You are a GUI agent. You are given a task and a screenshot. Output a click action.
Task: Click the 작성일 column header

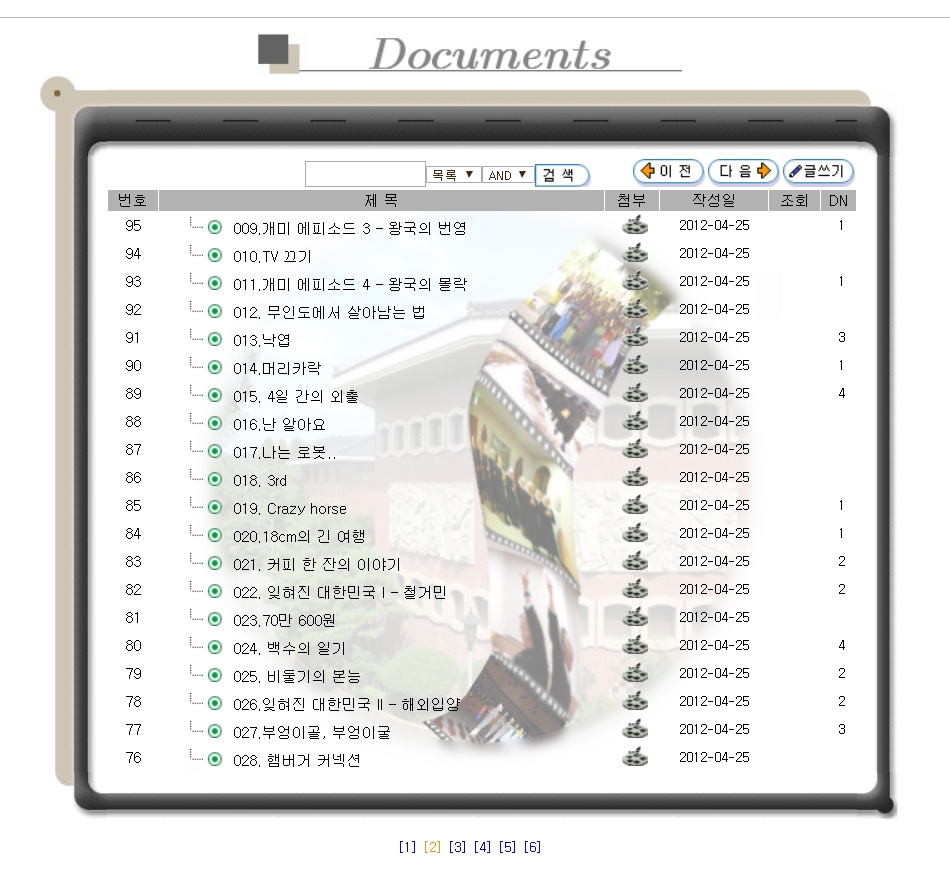[714, 201]
